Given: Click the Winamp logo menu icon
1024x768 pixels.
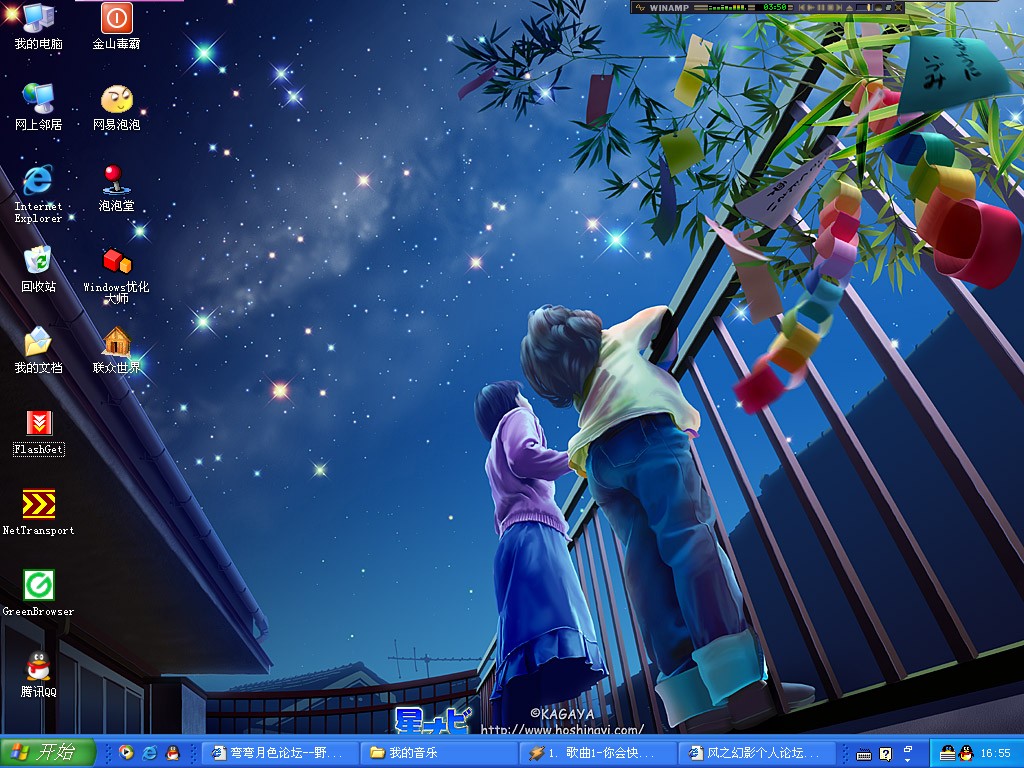Looking at the screenshot, I should 641,8.
